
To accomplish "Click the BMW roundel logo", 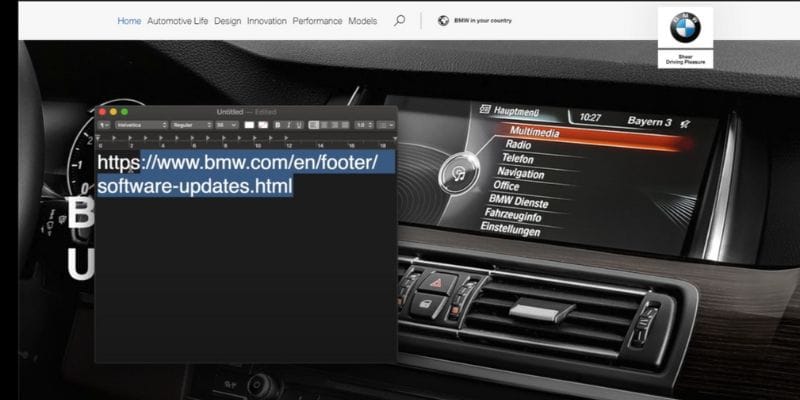I will [685, 28].
